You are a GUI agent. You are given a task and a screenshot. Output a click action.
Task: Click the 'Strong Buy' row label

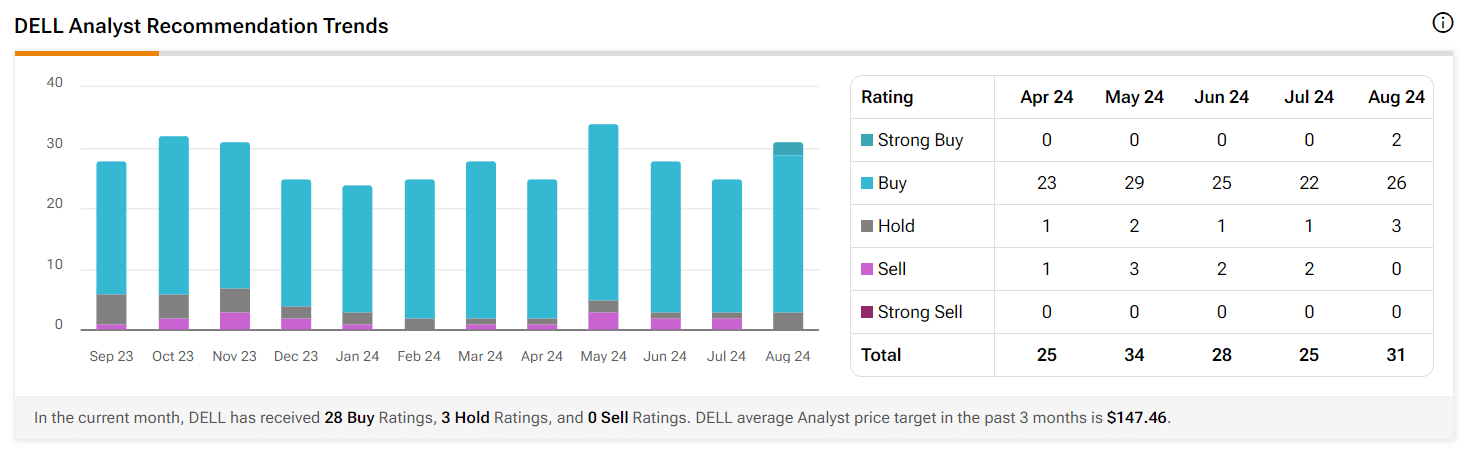(920, 140)
